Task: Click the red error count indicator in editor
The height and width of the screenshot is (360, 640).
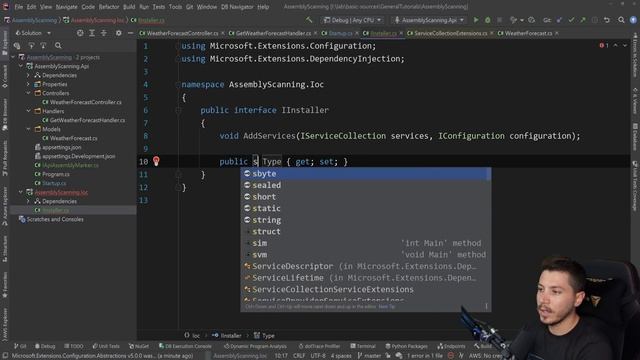Action: pyautogui.click(x=604, y=45)
